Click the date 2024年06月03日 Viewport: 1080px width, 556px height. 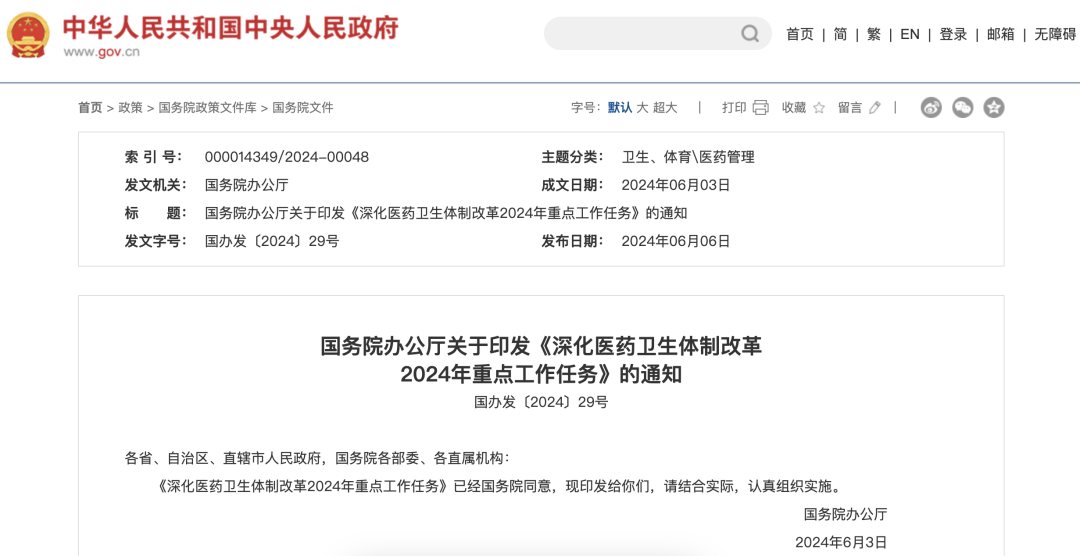(x=676, y=185)
